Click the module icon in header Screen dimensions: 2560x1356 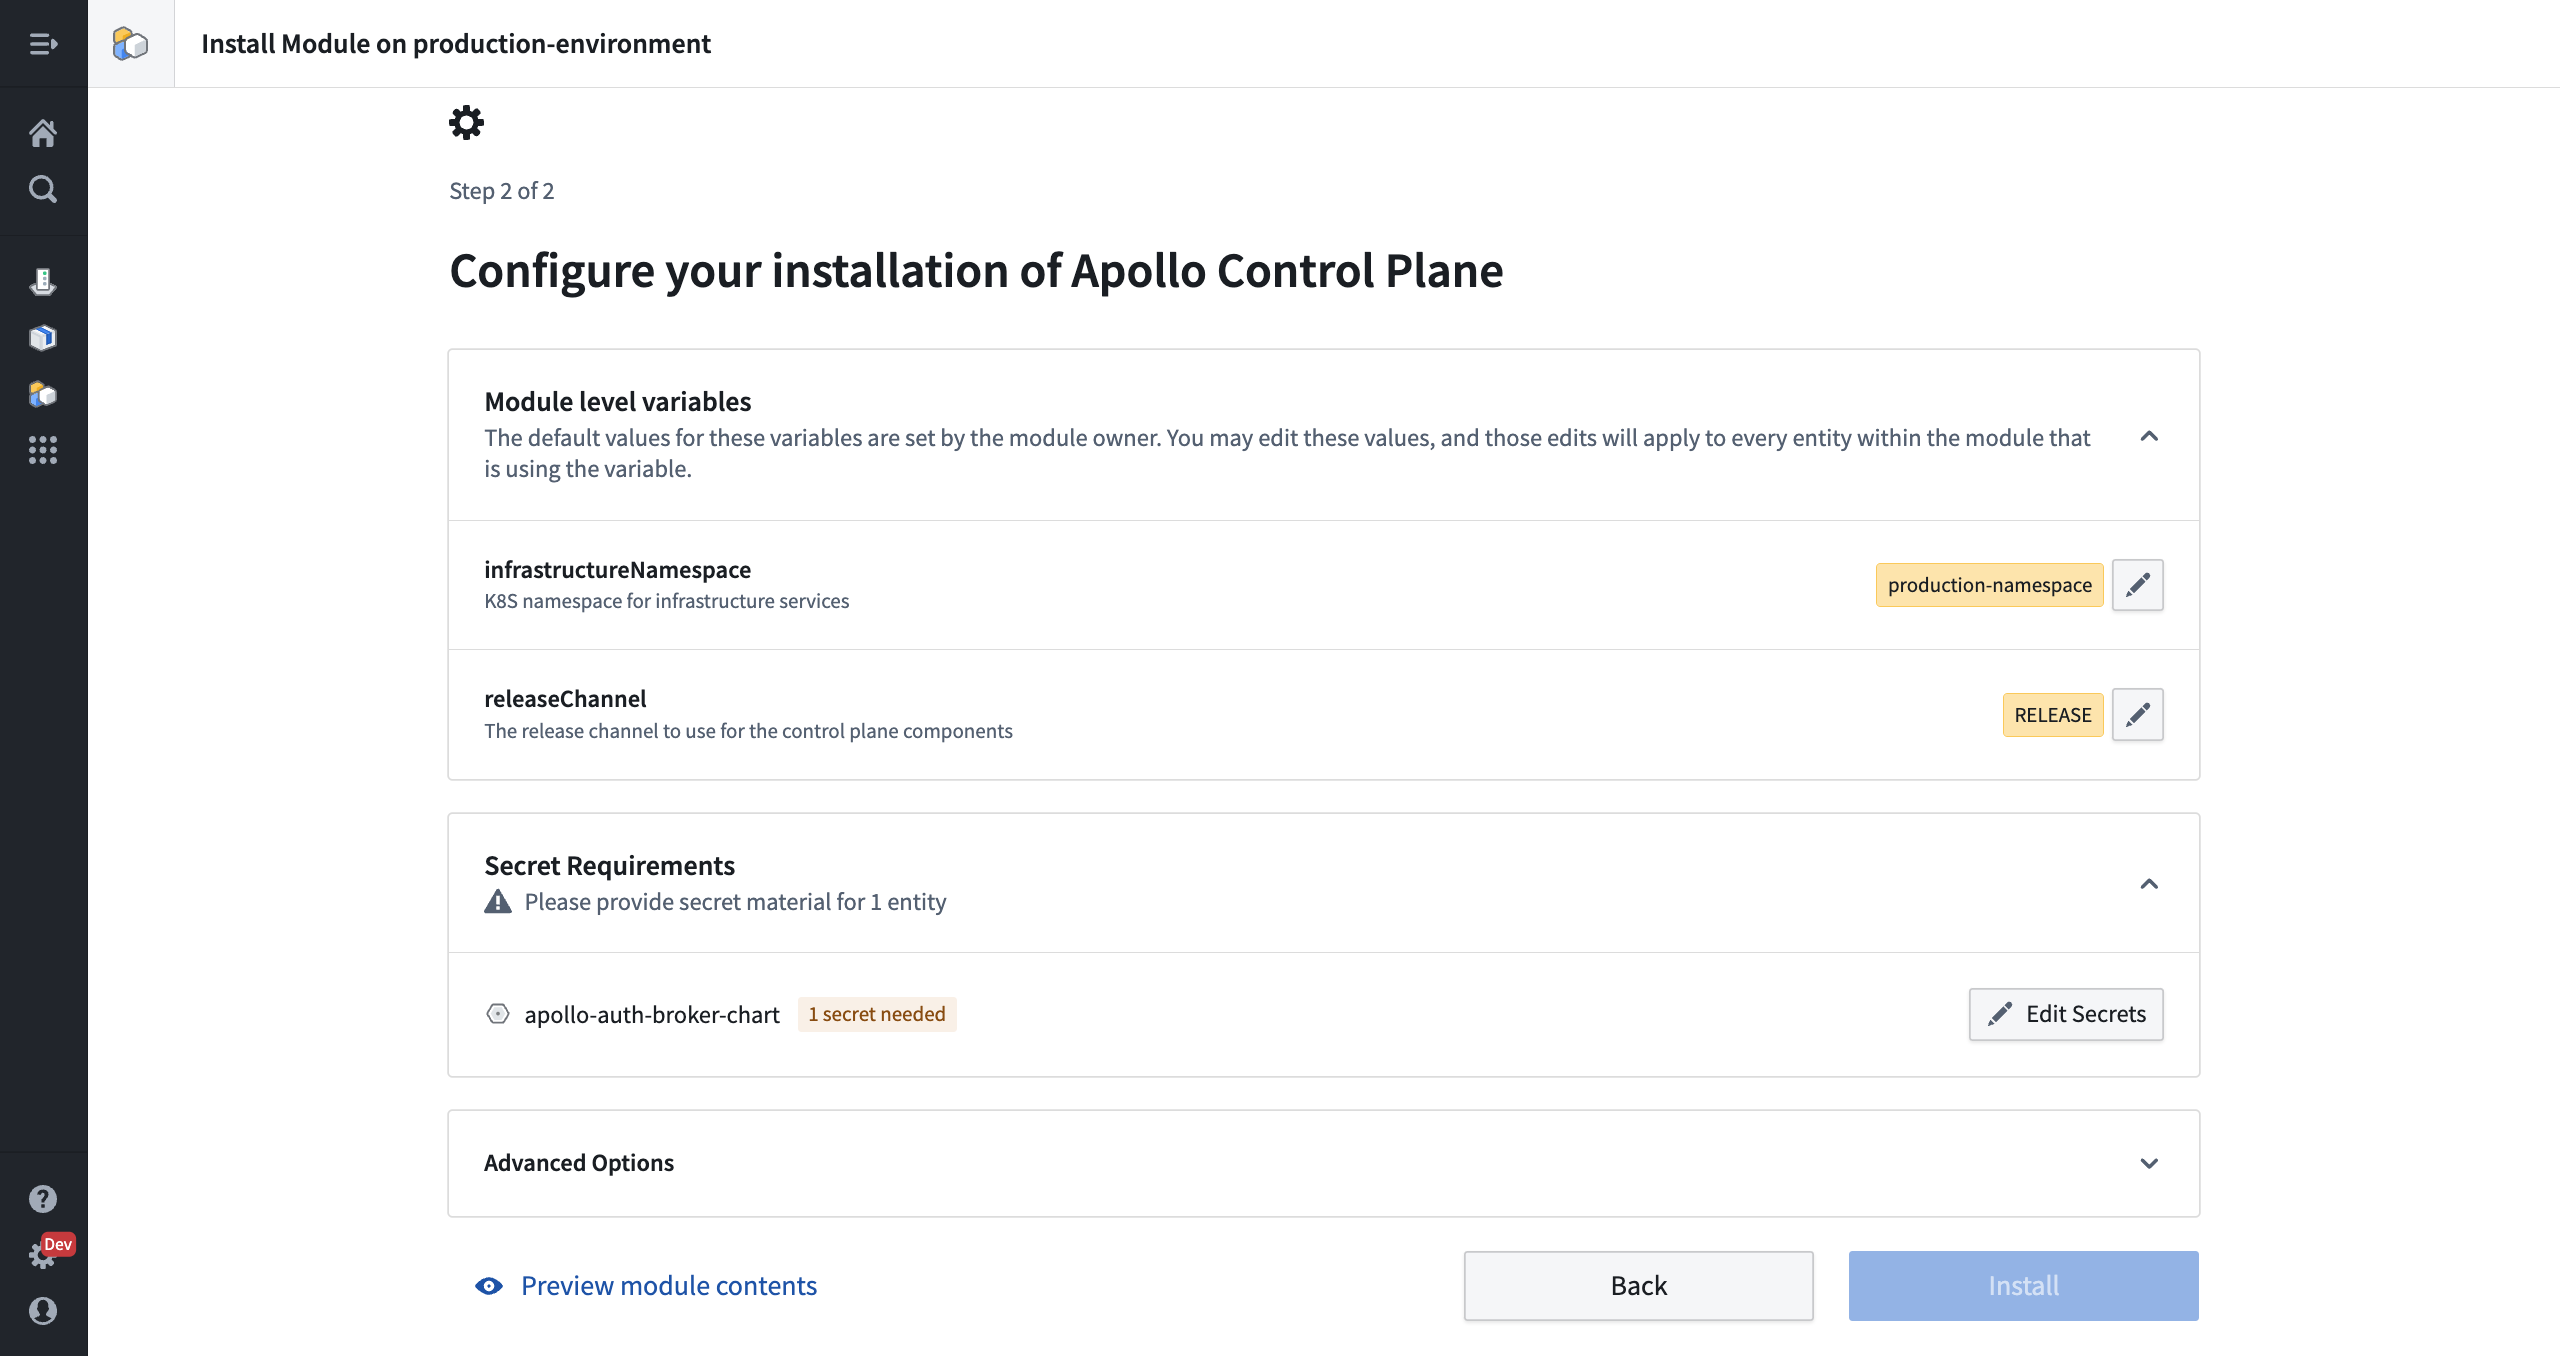(x=130, y=44)
